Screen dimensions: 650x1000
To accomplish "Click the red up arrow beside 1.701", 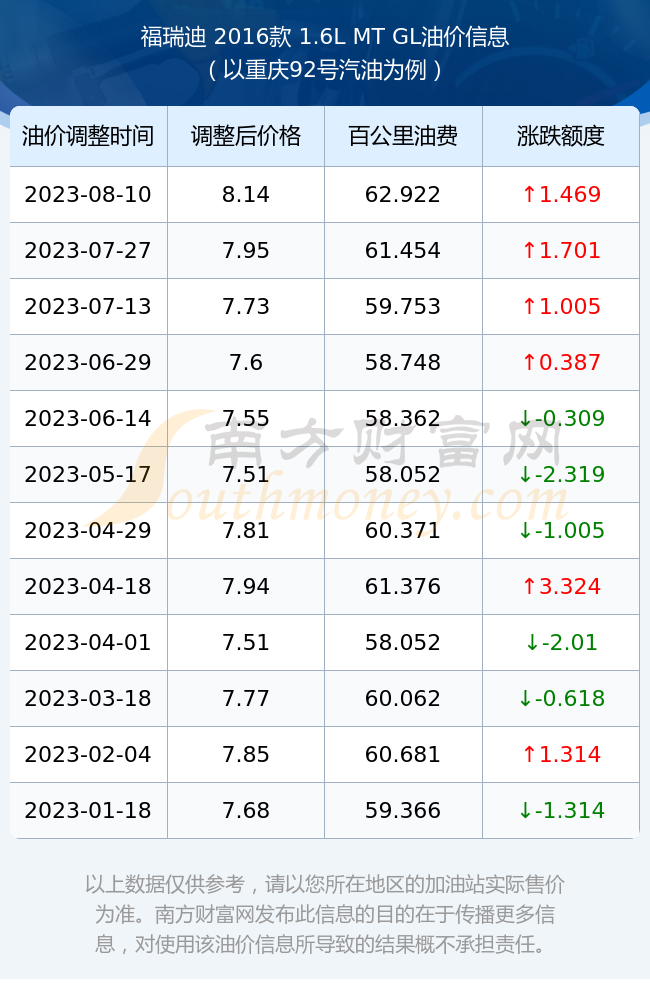I will [x=529, y=251].
